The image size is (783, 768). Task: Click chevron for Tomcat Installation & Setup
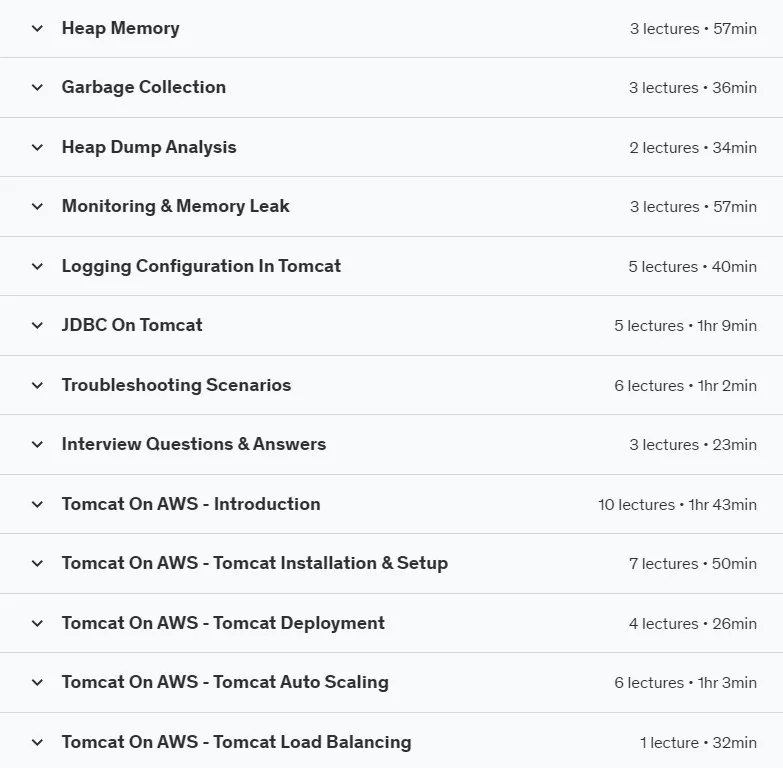(x=37, y=563)
